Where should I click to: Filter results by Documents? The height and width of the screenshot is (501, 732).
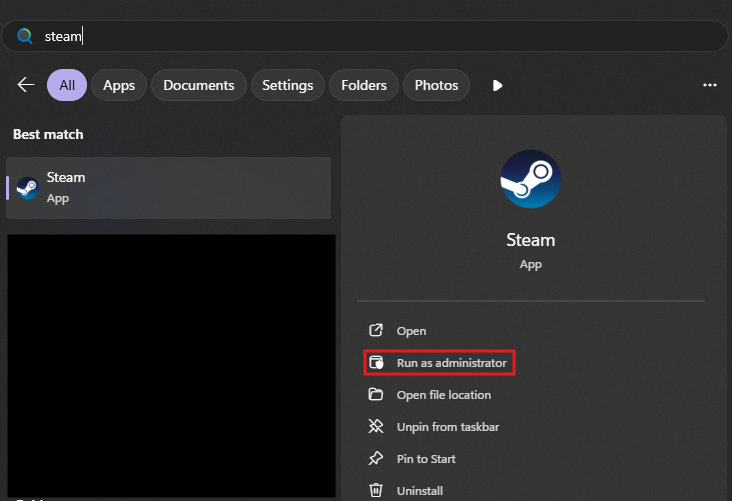tap(199, 85)
